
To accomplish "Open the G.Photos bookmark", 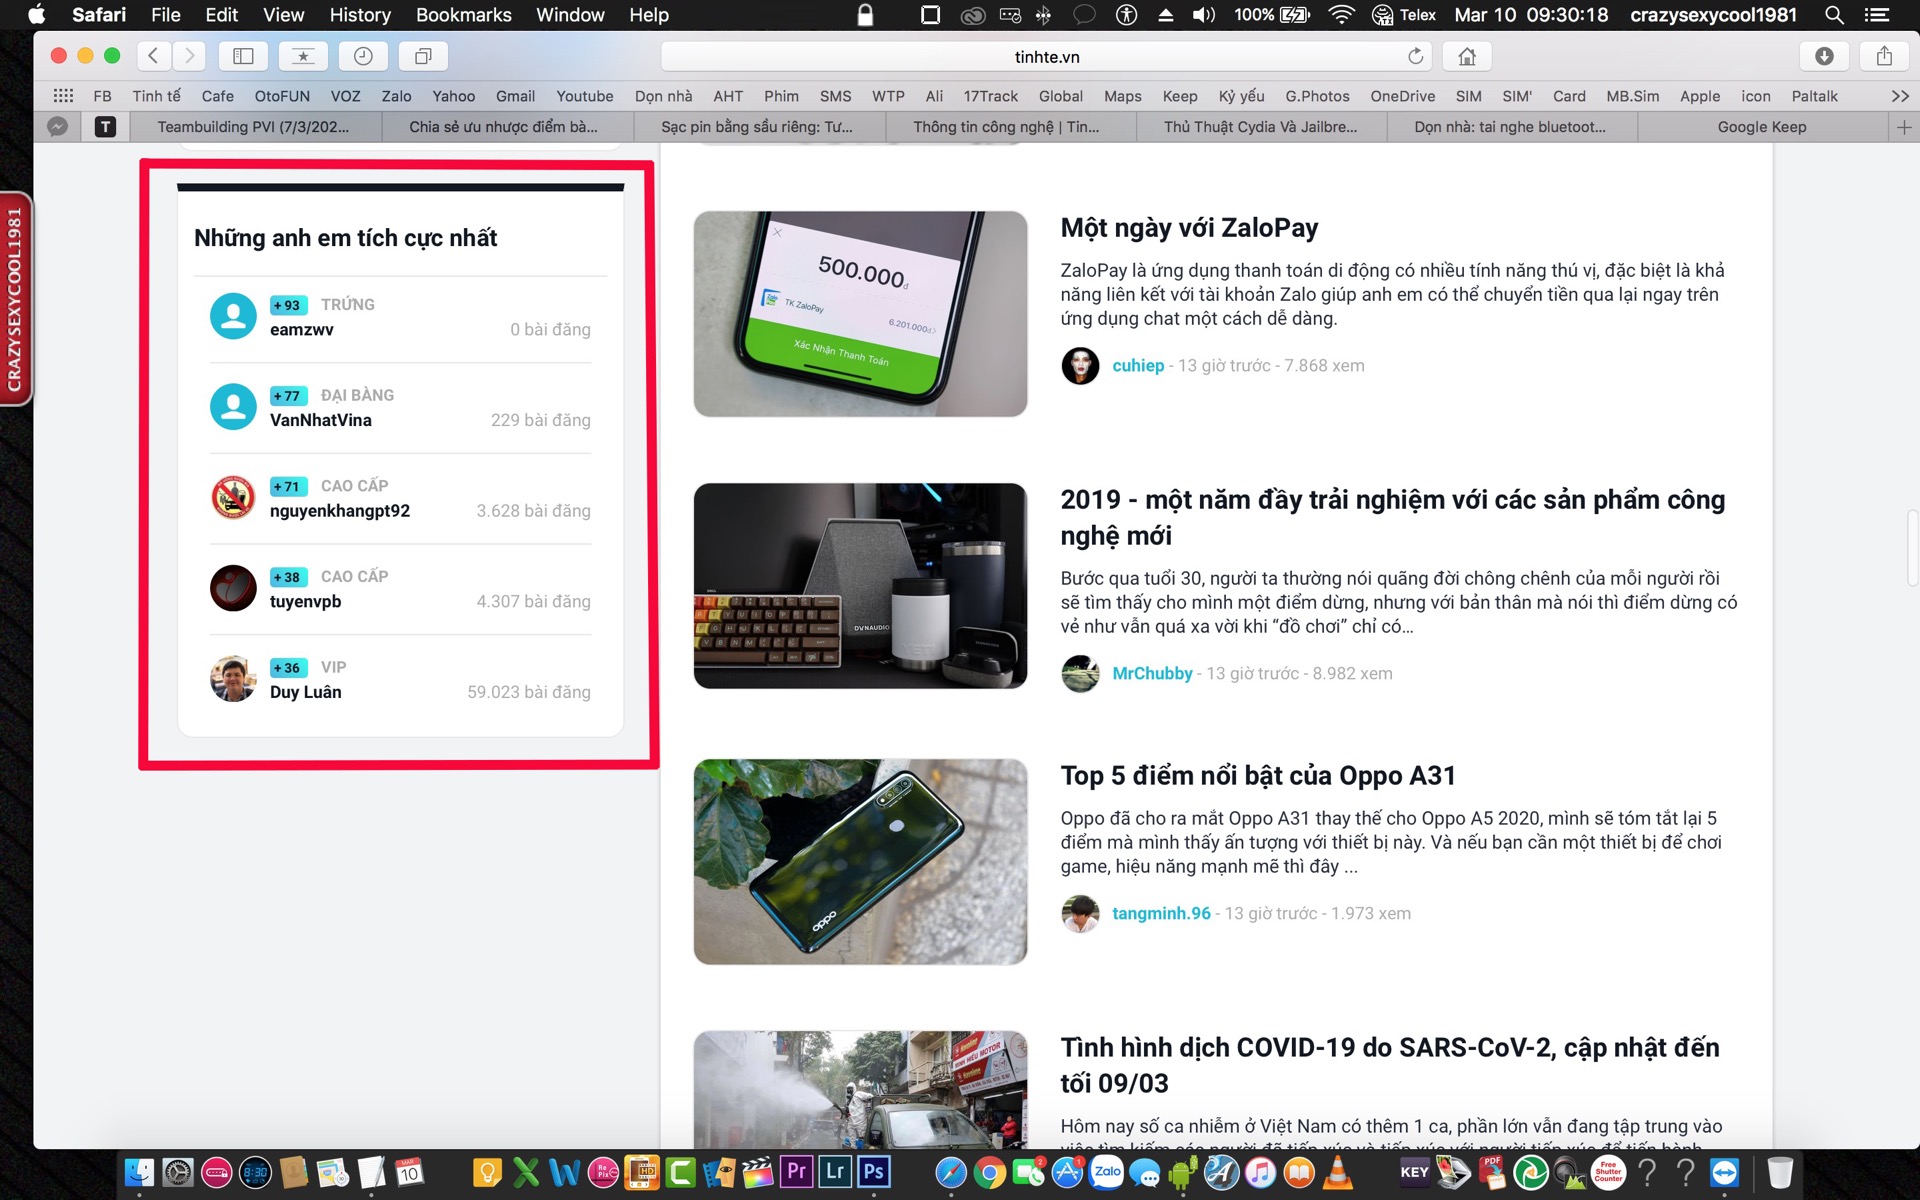I will [x=1317, y=96].
